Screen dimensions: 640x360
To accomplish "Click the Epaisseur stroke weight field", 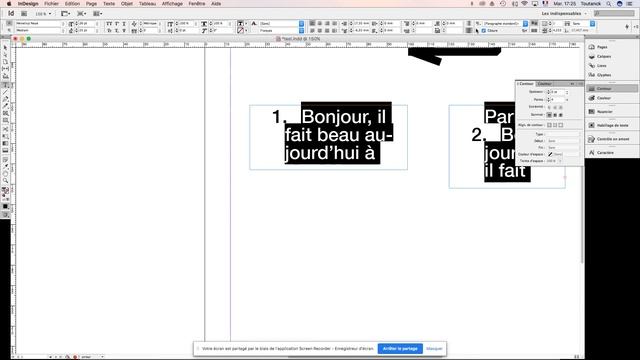I will (557, 92).
